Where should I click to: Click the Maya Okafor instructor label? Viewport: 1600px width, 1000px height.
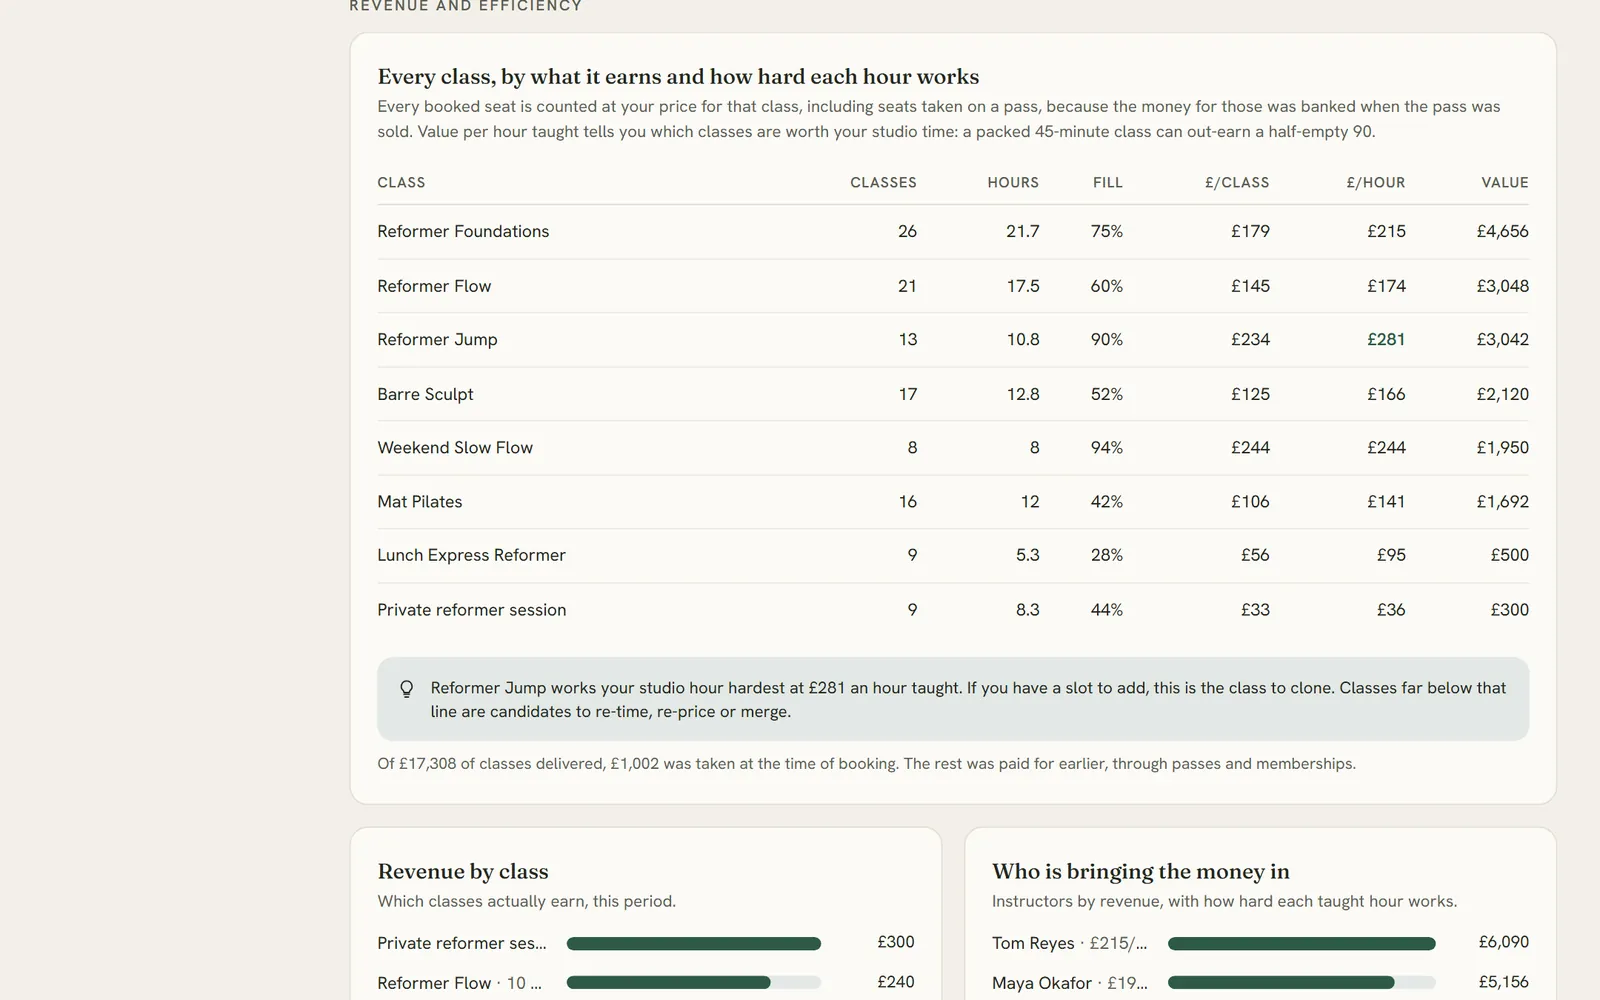(1069, 983)
